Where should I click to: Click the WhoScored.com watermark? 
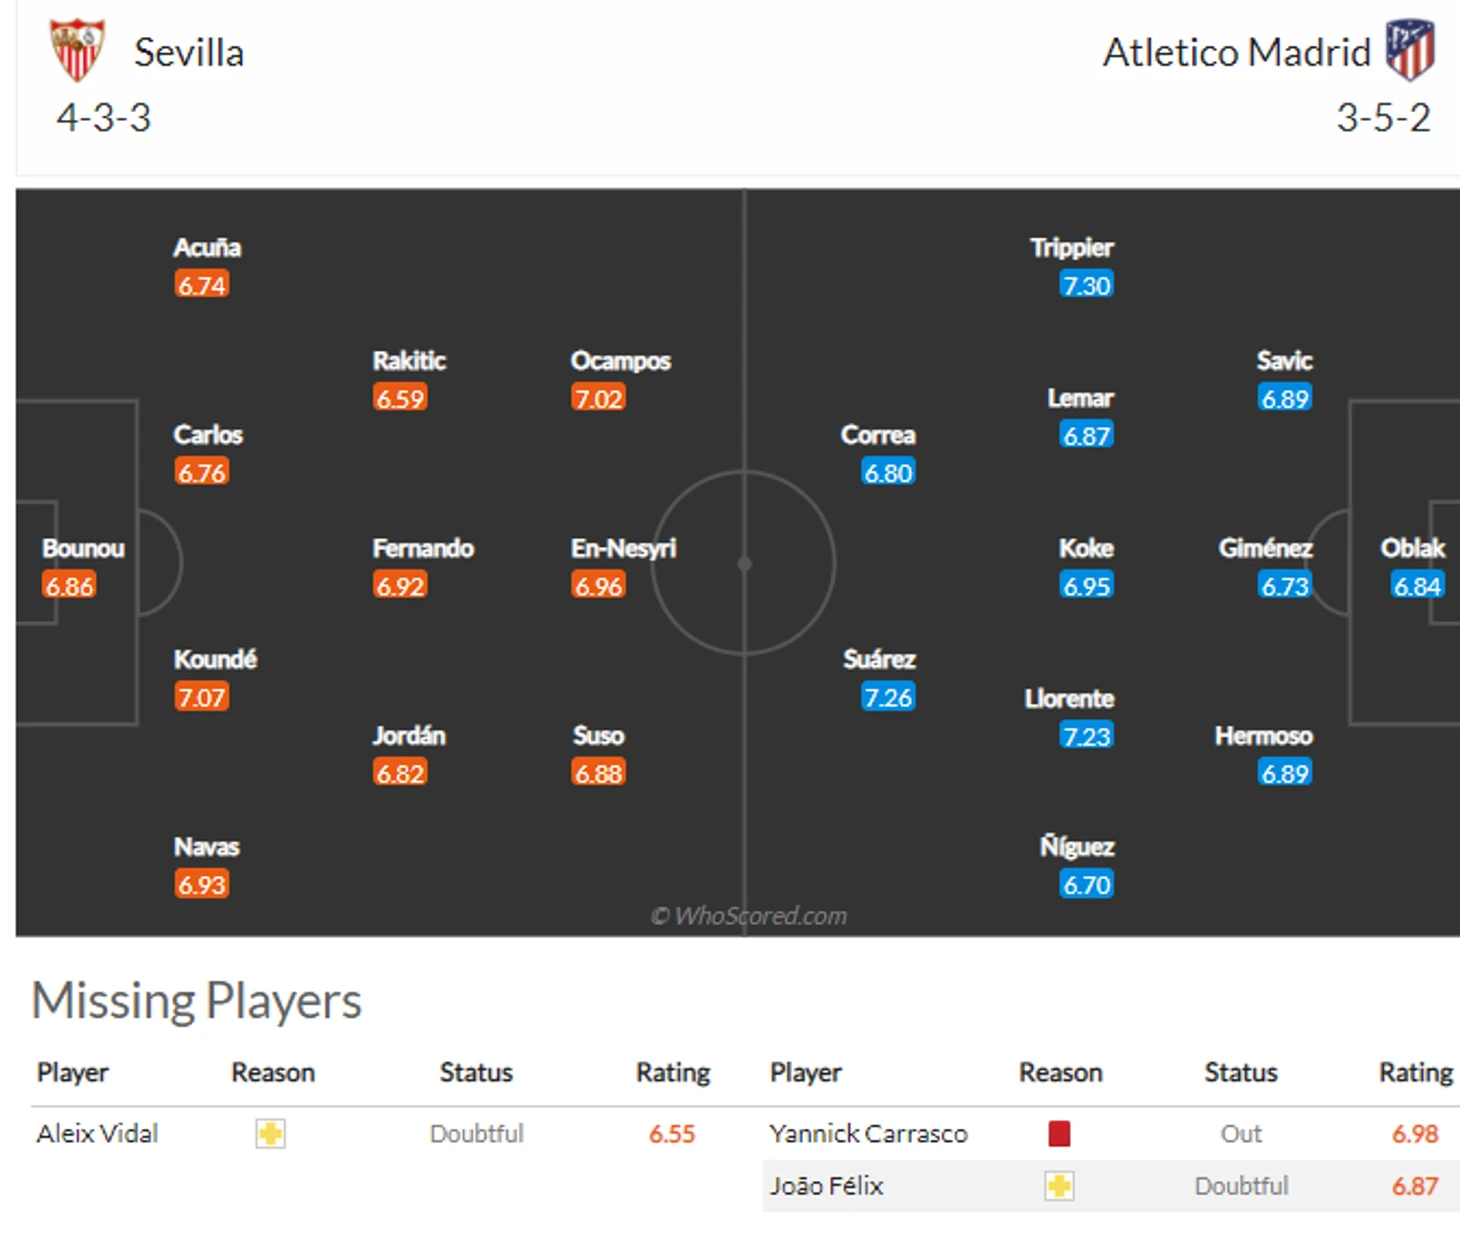tap(749, 916)
